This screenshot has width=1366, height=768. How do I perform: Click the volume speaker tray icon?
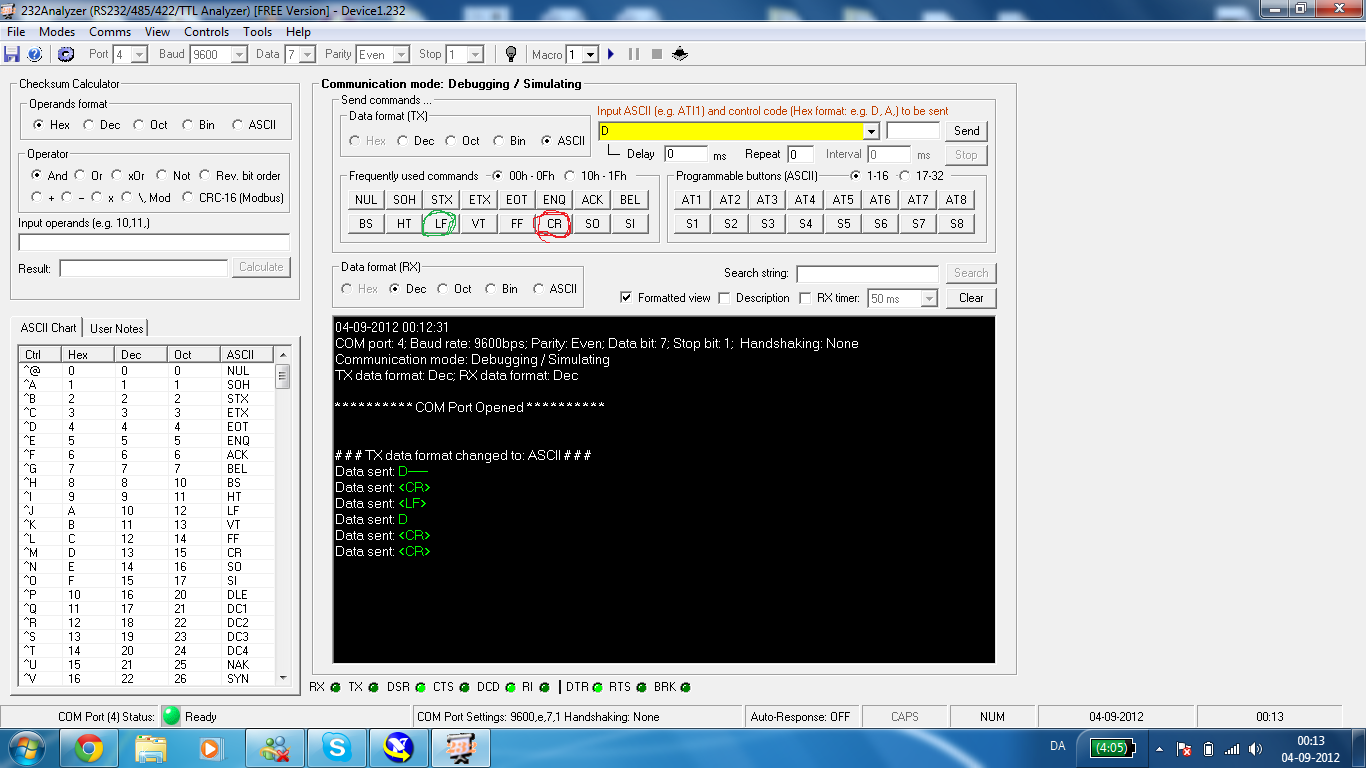pos(1257,749)
